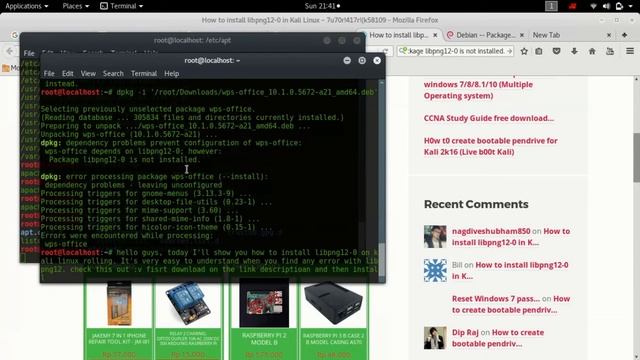Screen dimensions: 640x360
Task: Open a new Firefox tab with plus button
Action: pyautogui.click(x=624, y=35)
